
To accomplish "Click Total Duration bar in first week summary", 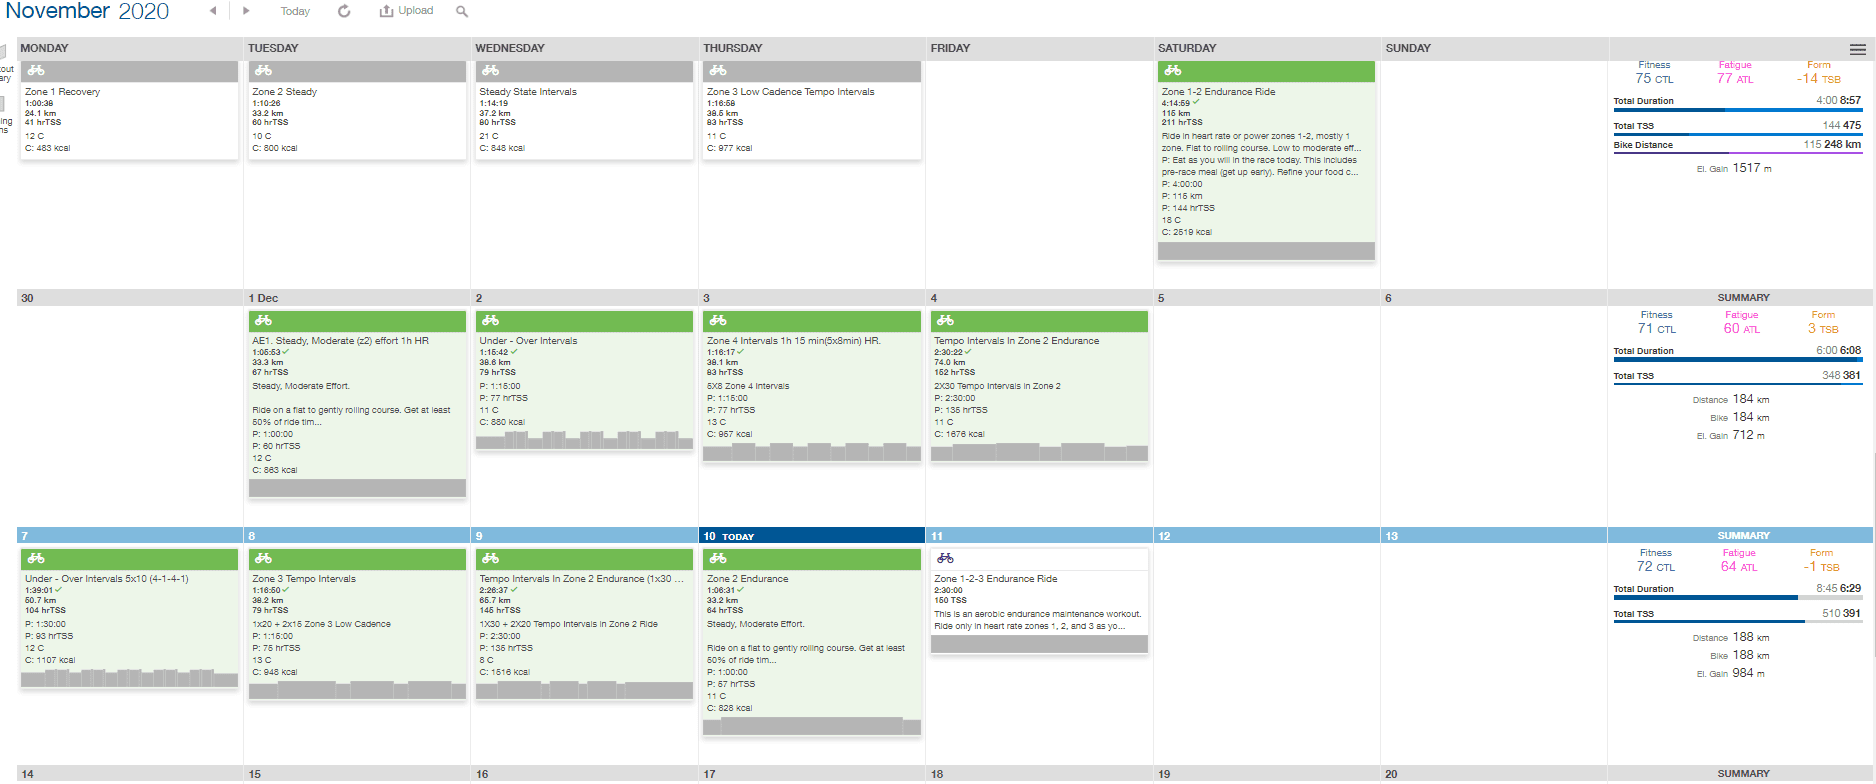I will pyautogui.click(x=1737, y=110).
